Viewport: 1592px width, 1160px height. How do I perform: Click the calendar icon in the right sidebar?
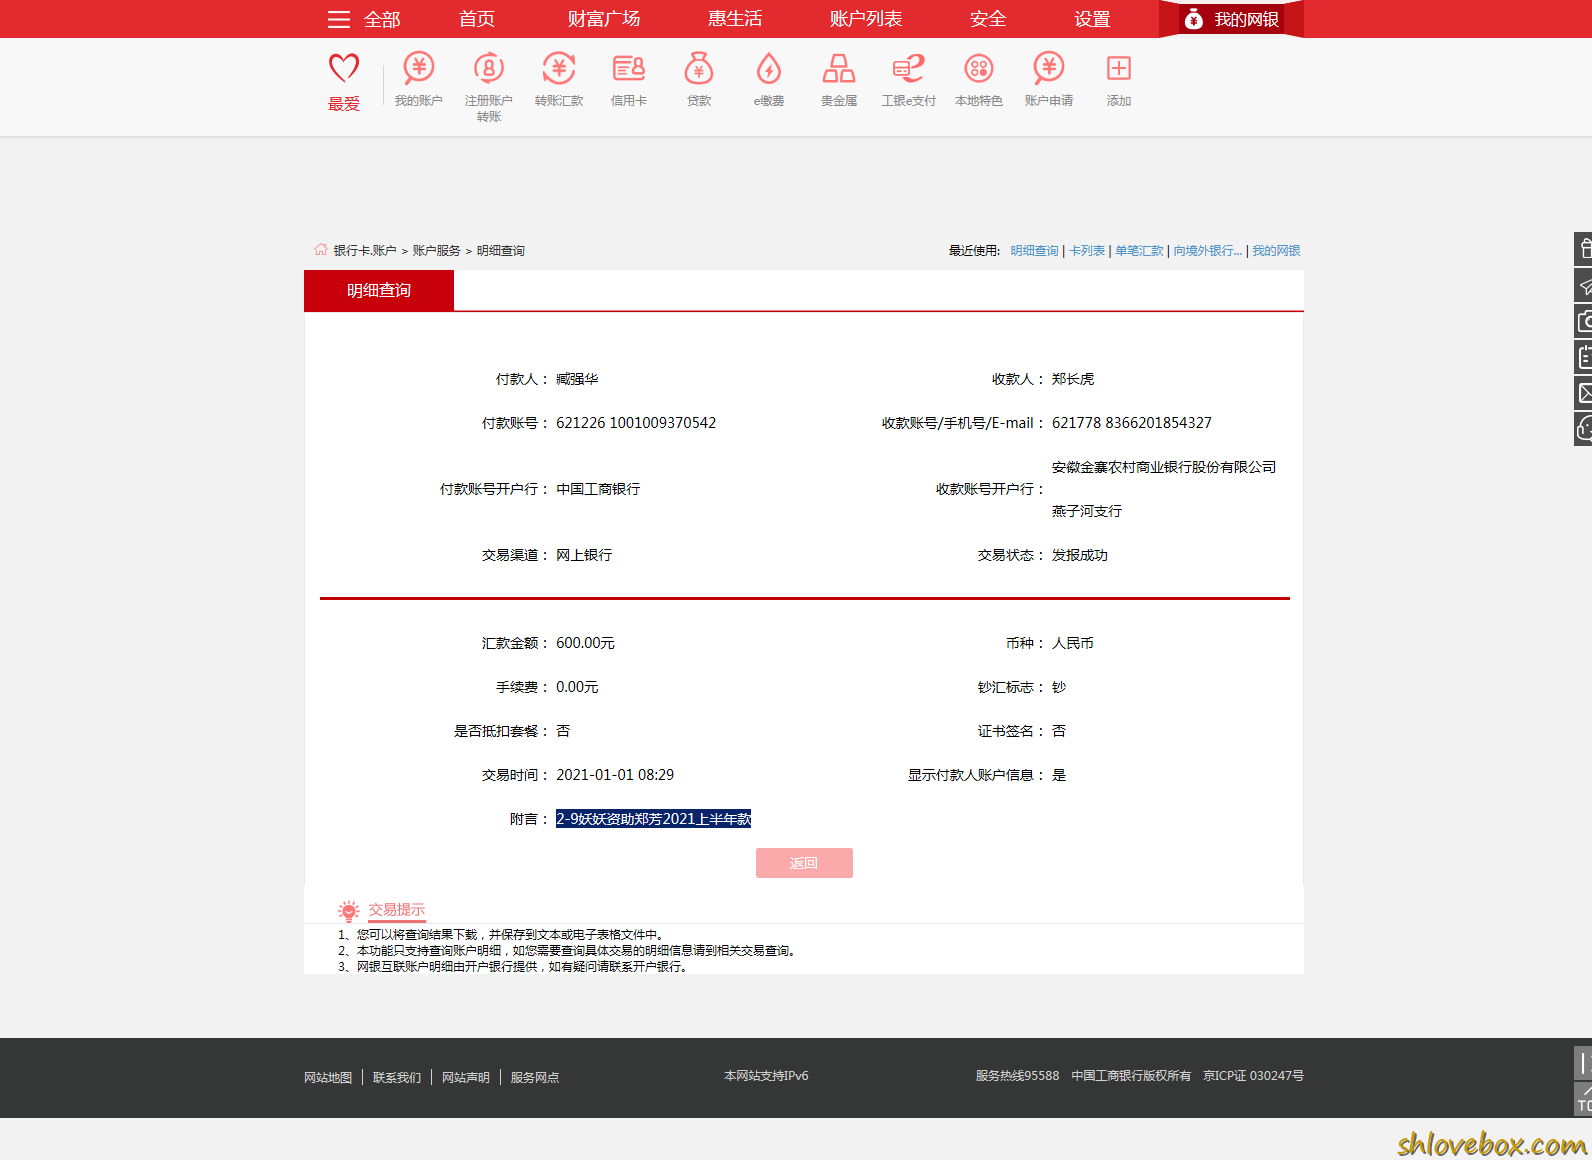(1584, 357)
